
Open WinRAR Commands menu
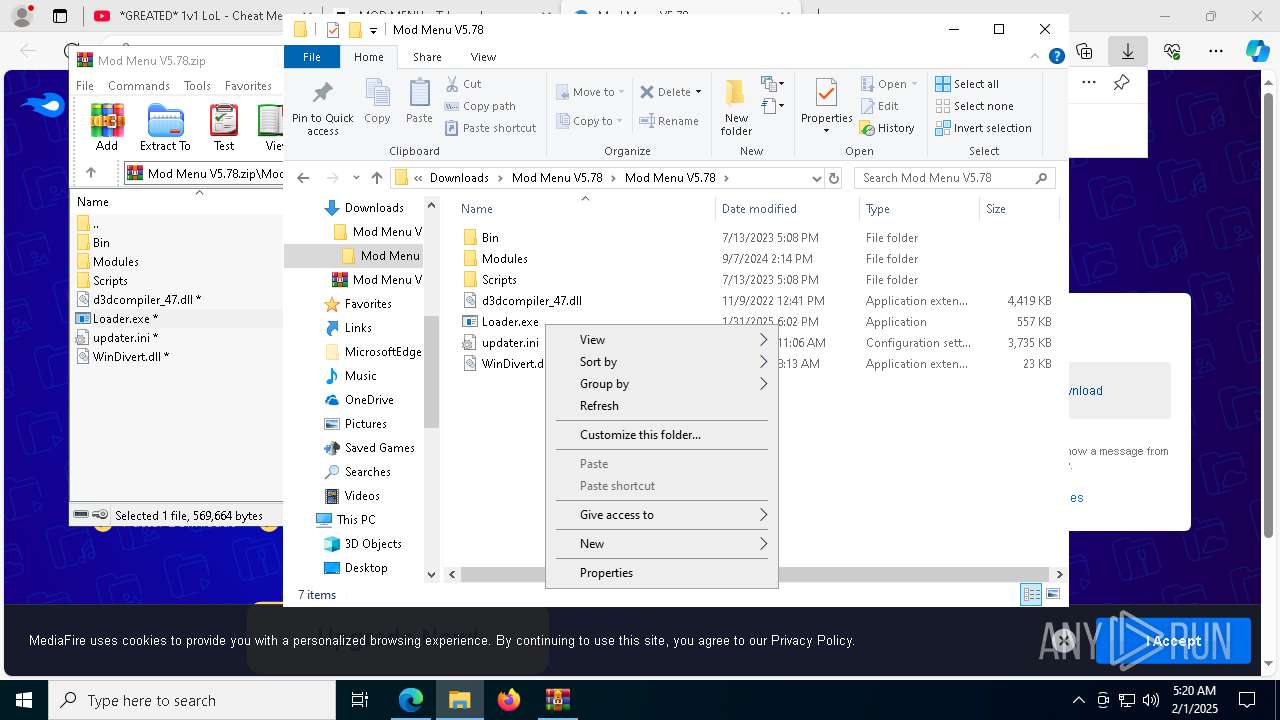(139, 86)
